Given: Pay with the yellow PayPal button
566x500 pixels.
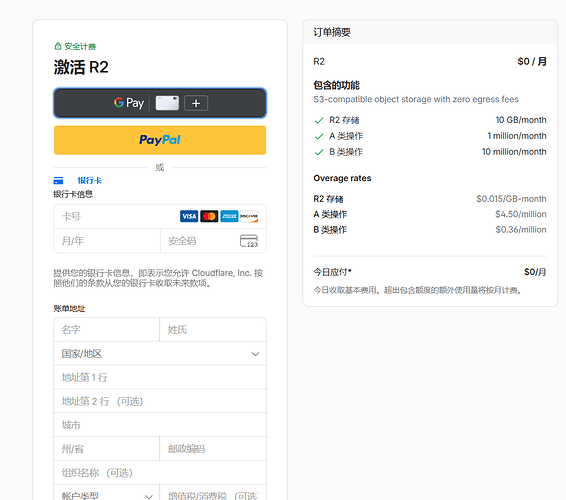Looking at the screenshot, I should pos(160,140).
